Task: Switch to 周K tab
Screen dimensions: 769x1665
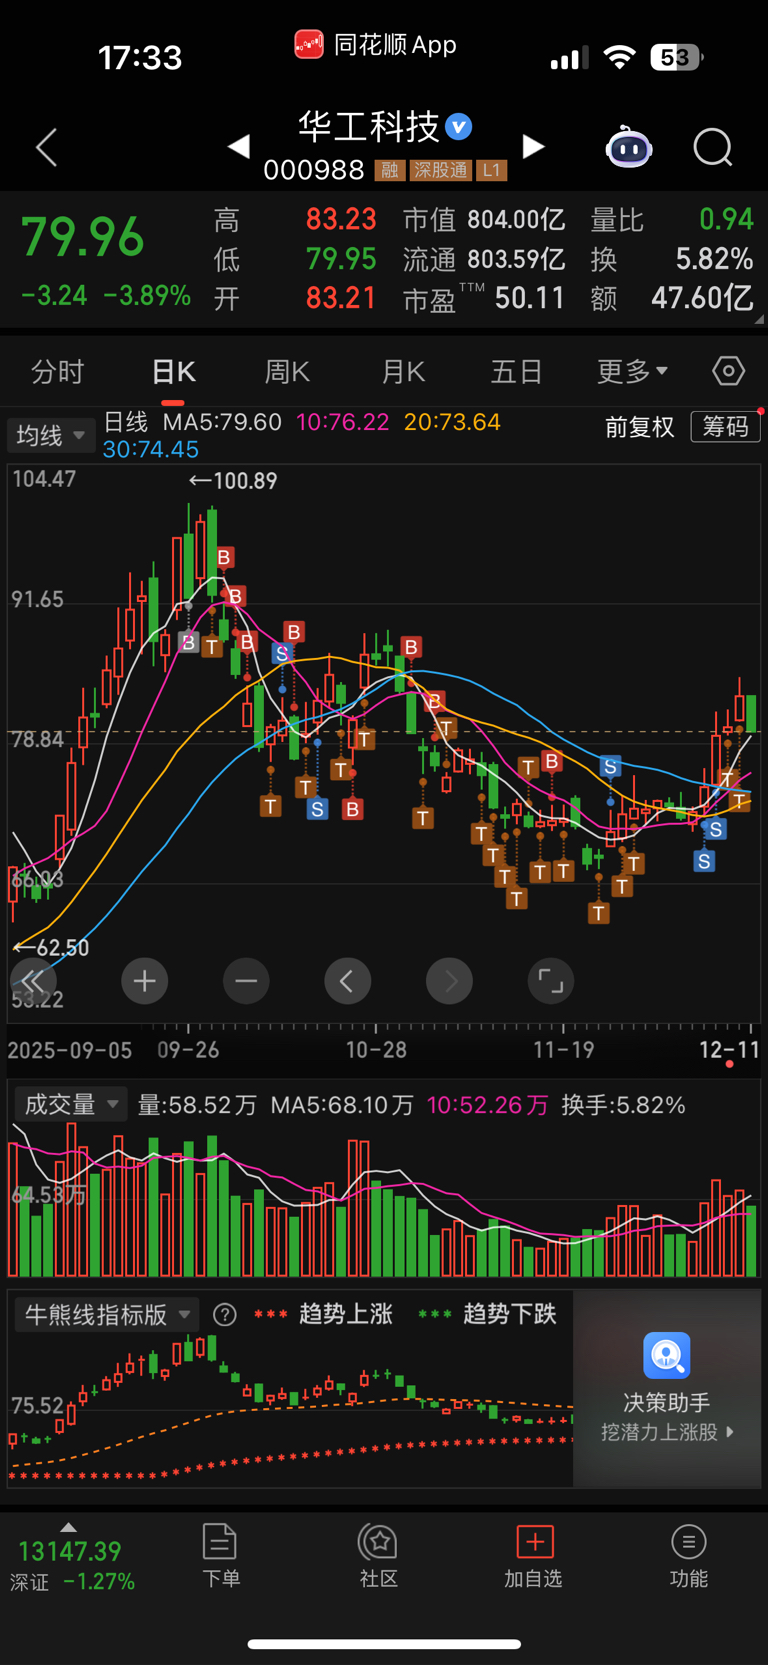Action: tap(287, 372)
